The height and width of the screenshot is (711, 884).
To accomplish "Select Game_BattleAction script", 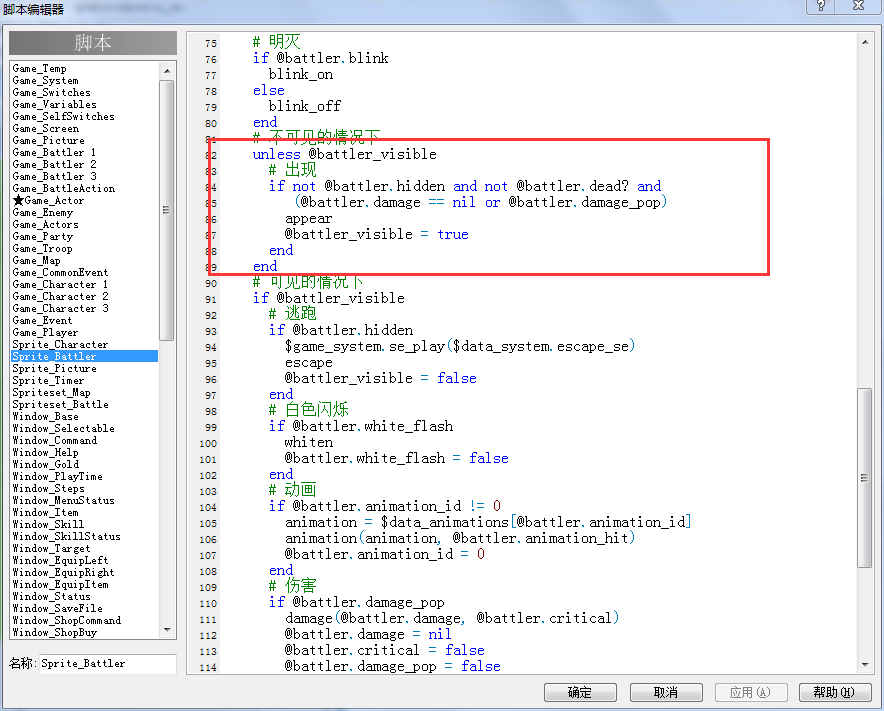I will pyautogui.click(x=64, y=189).
